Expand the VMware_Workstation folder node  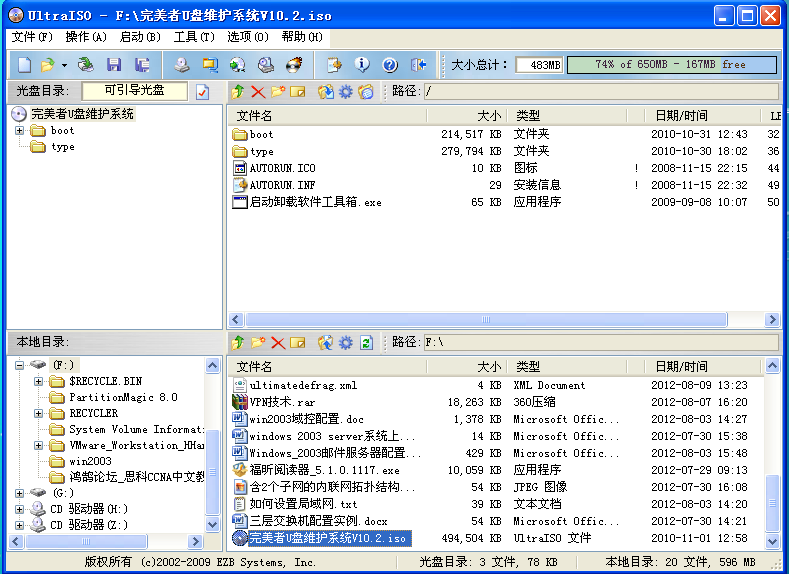38,446
